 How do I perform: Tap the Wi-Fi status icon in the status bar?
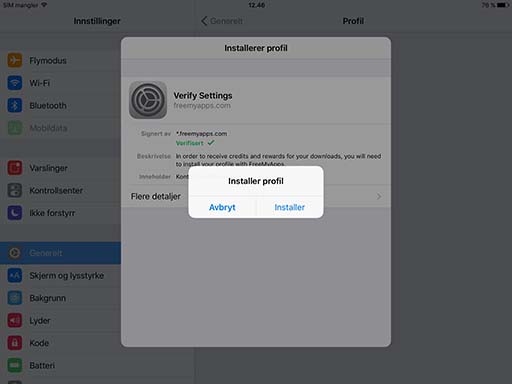[x=44, y=5]
